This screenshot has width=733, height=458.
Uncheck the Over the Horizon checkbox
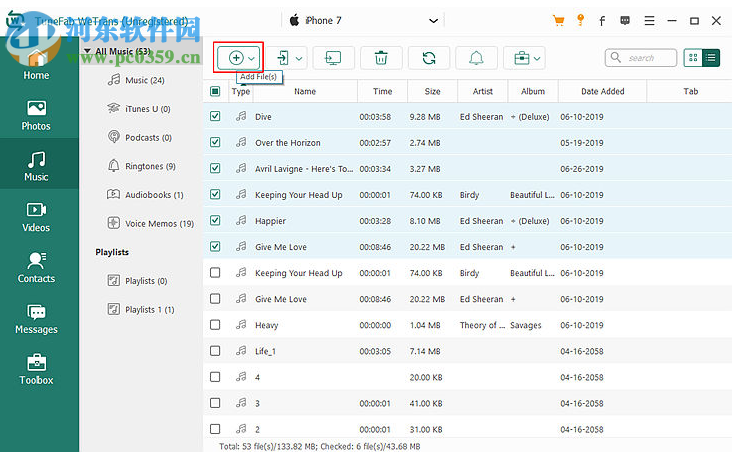(215, 142)
